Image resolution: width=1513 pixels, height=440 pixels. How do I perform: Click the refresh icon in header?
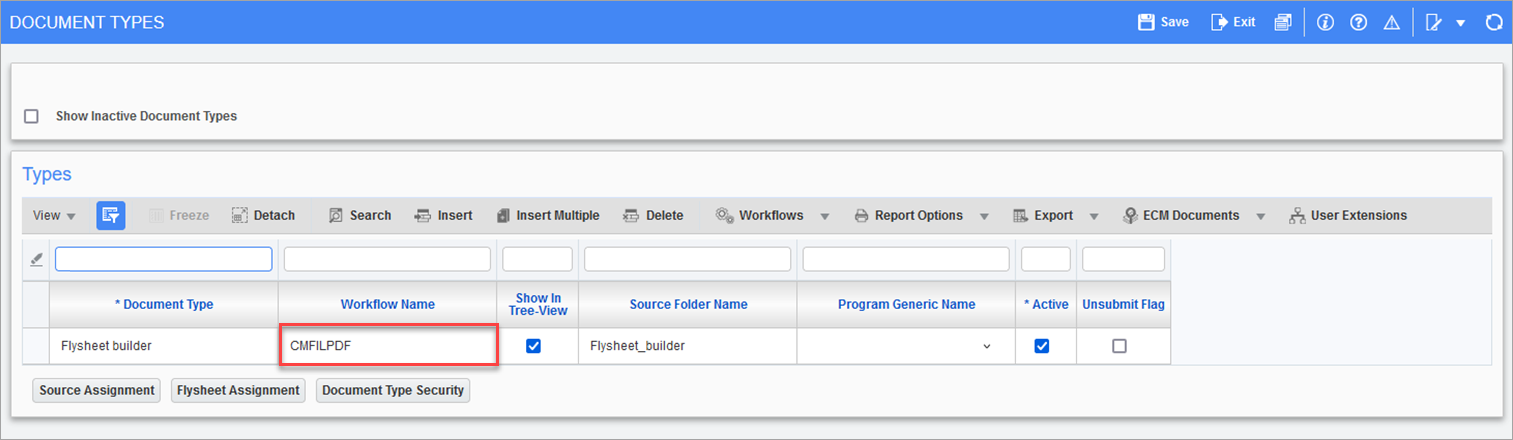click(x=1494, y=22)
